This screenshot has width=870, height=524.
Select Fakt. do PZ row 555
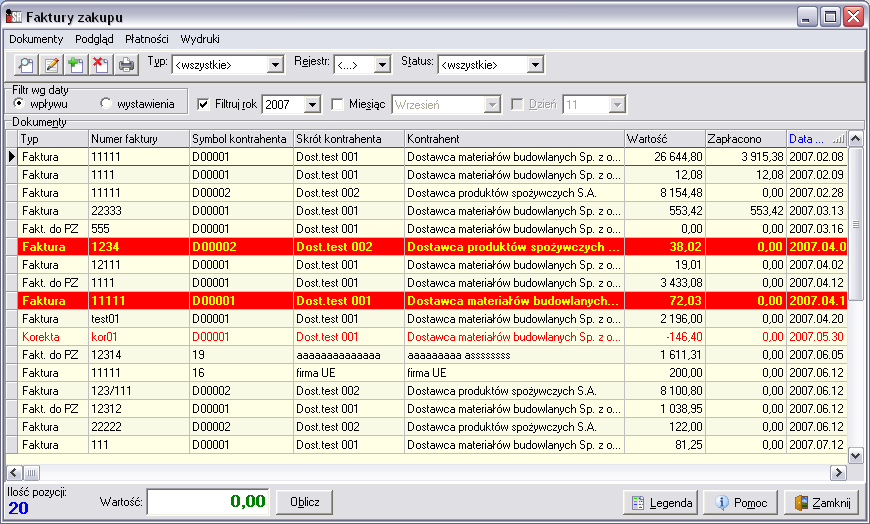point(427,229)
